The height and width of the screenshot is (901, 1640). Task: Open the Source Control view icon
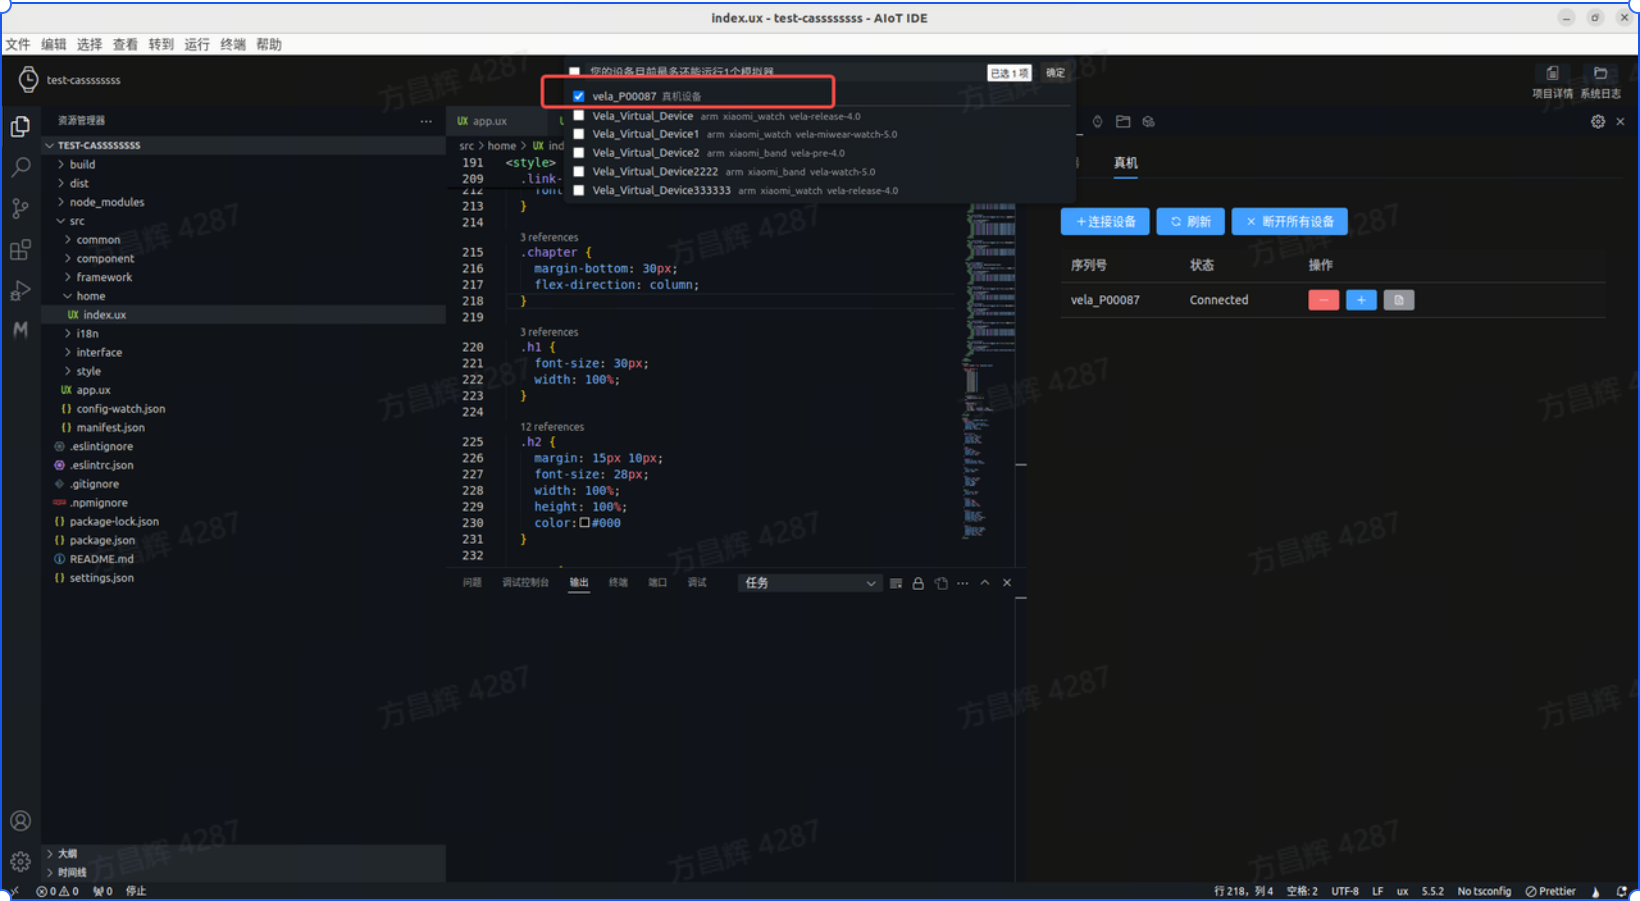(20, 208)
